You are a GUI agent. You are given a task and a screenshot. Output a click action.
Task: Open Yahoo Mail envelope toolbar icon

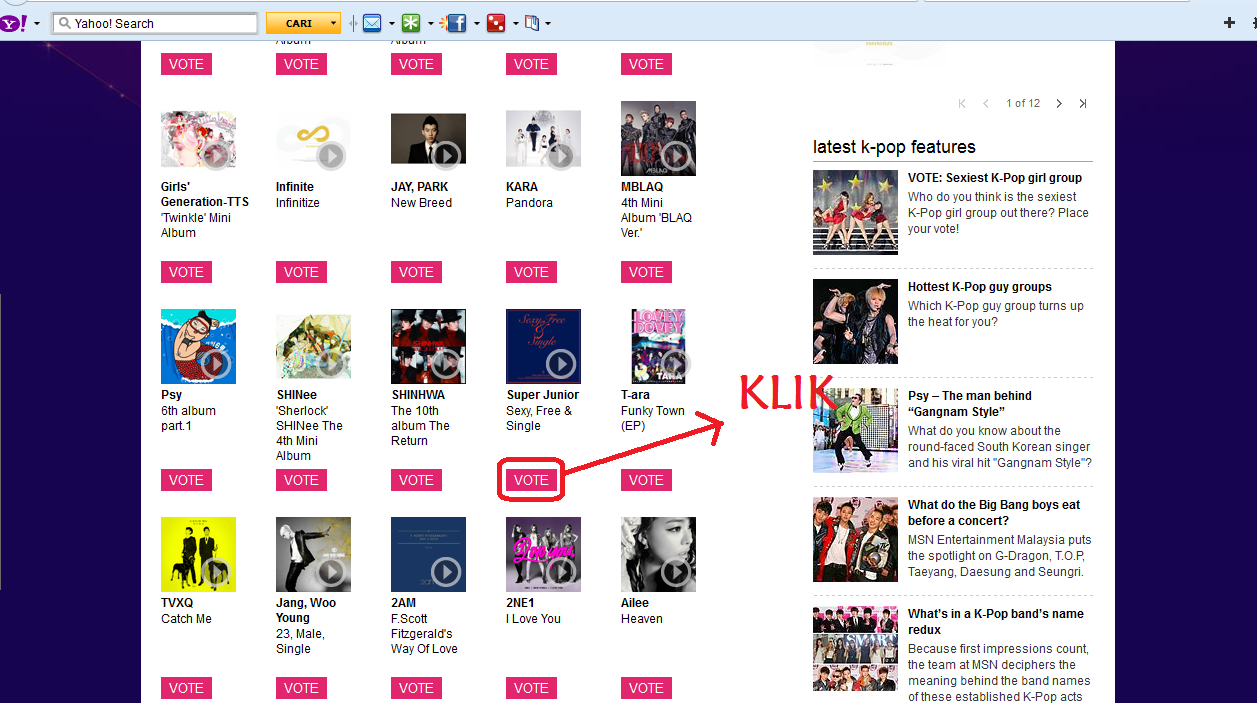click(x=372, y=23)
